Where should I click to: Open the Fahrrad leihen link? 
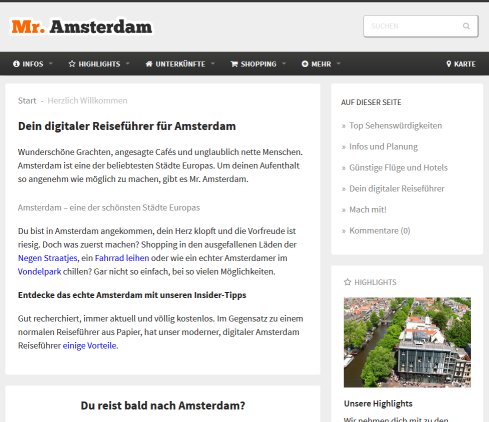[x=122, y=258]
